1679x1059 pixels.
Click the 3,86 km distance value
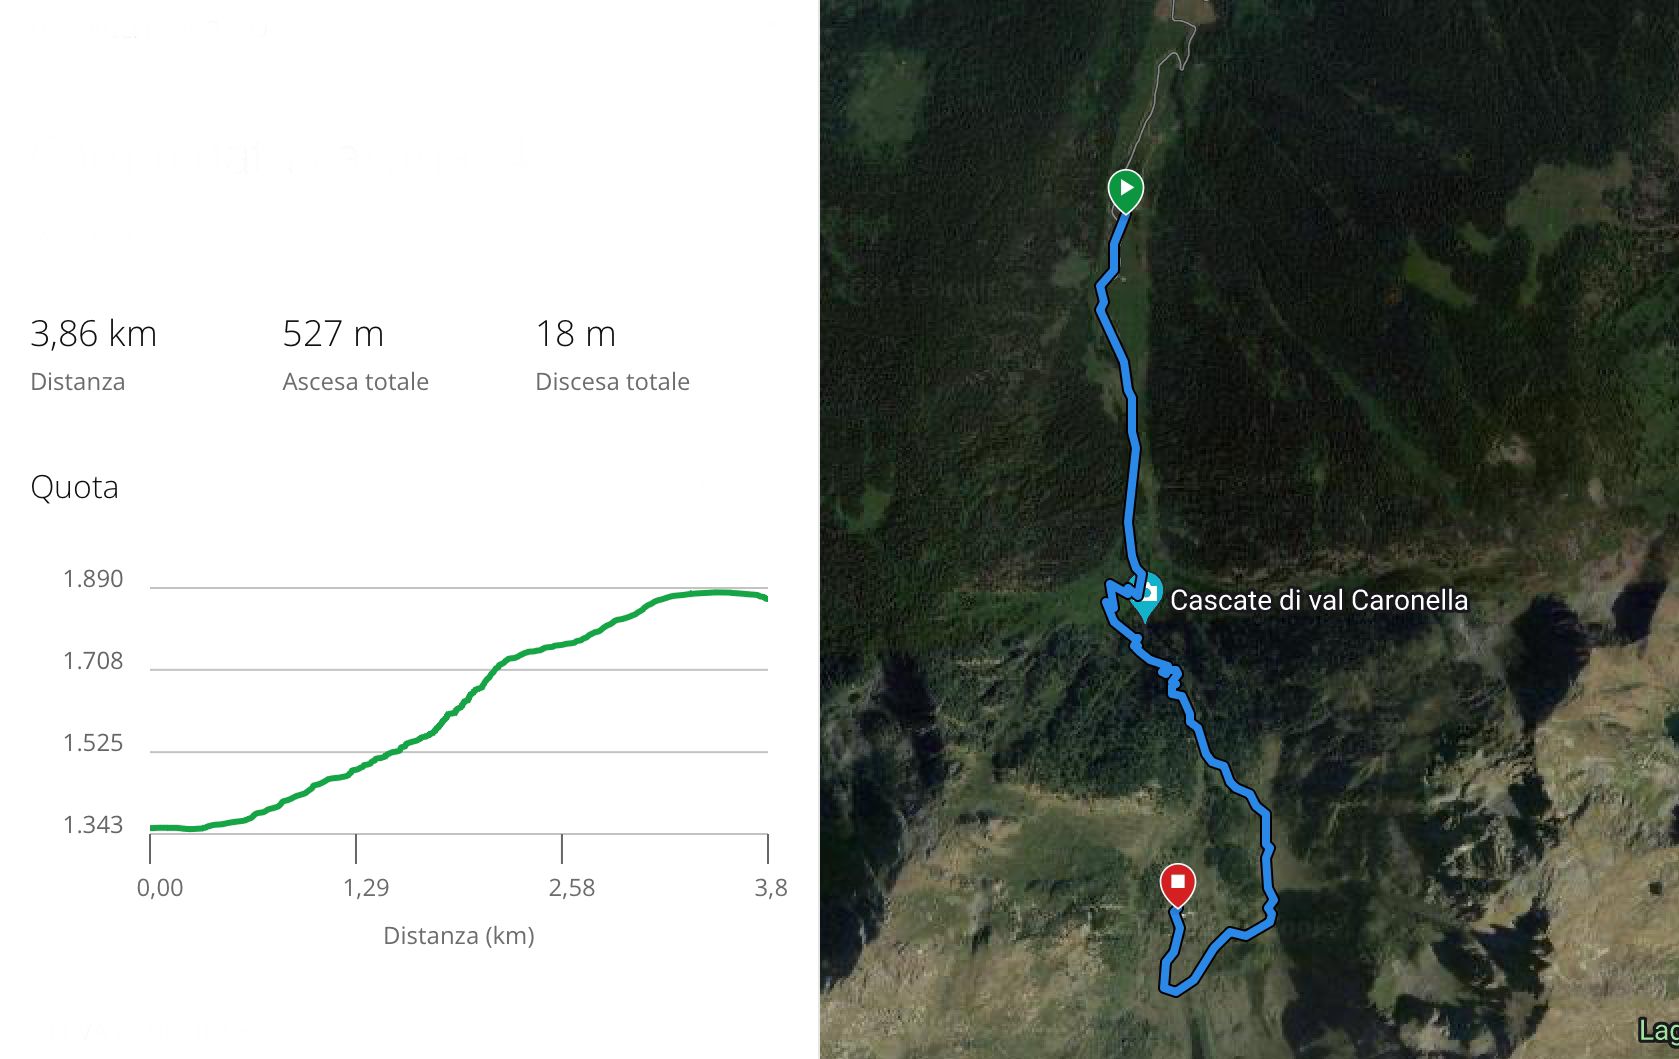tap(93, 333)
